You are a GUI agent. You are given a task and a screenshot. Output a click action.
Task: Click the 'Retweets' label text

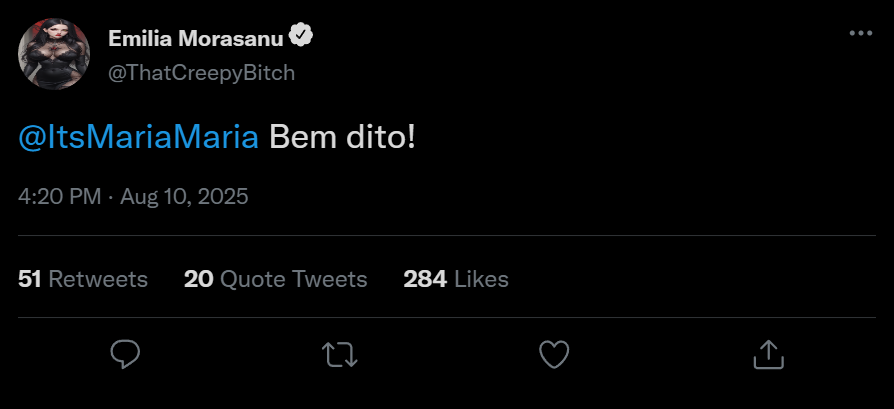click(x=98, y=279)
